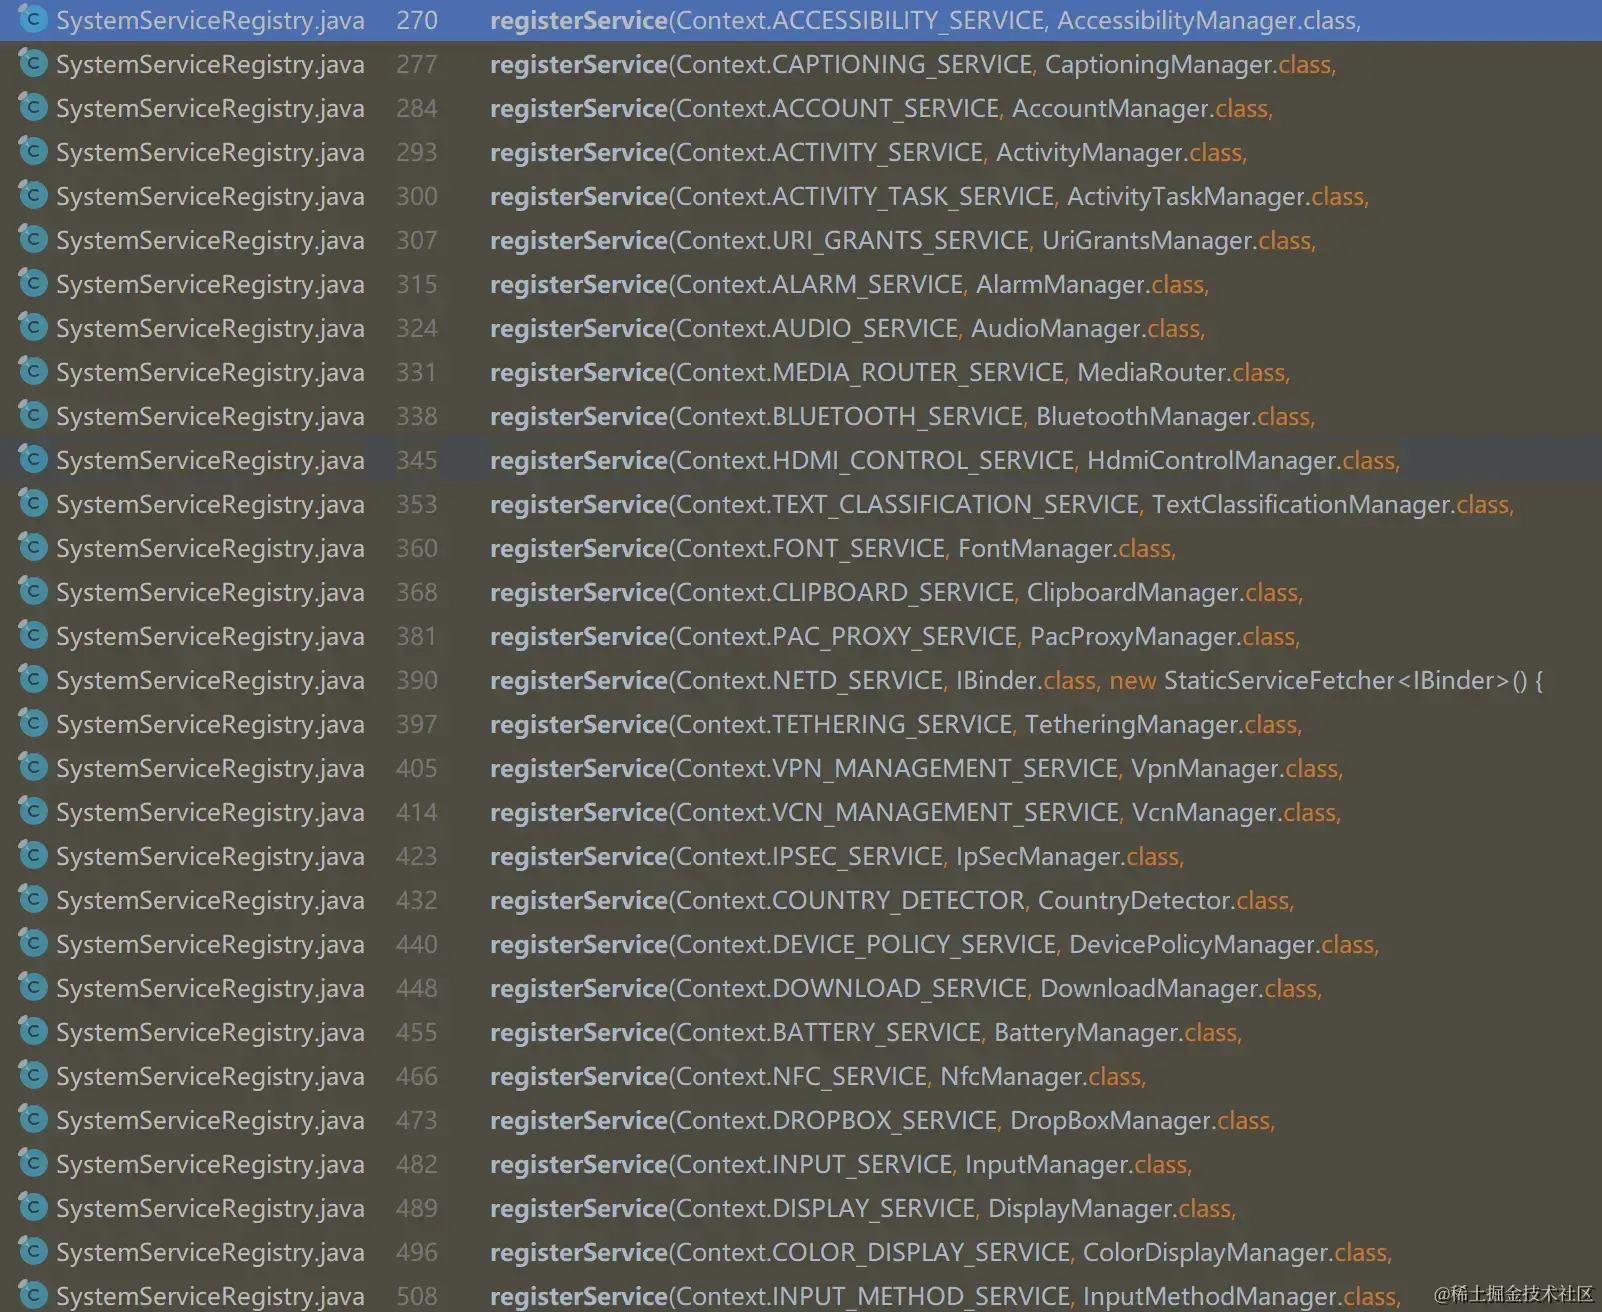
Task: Click the class icon on line 284 row
Action: point(33,107)
